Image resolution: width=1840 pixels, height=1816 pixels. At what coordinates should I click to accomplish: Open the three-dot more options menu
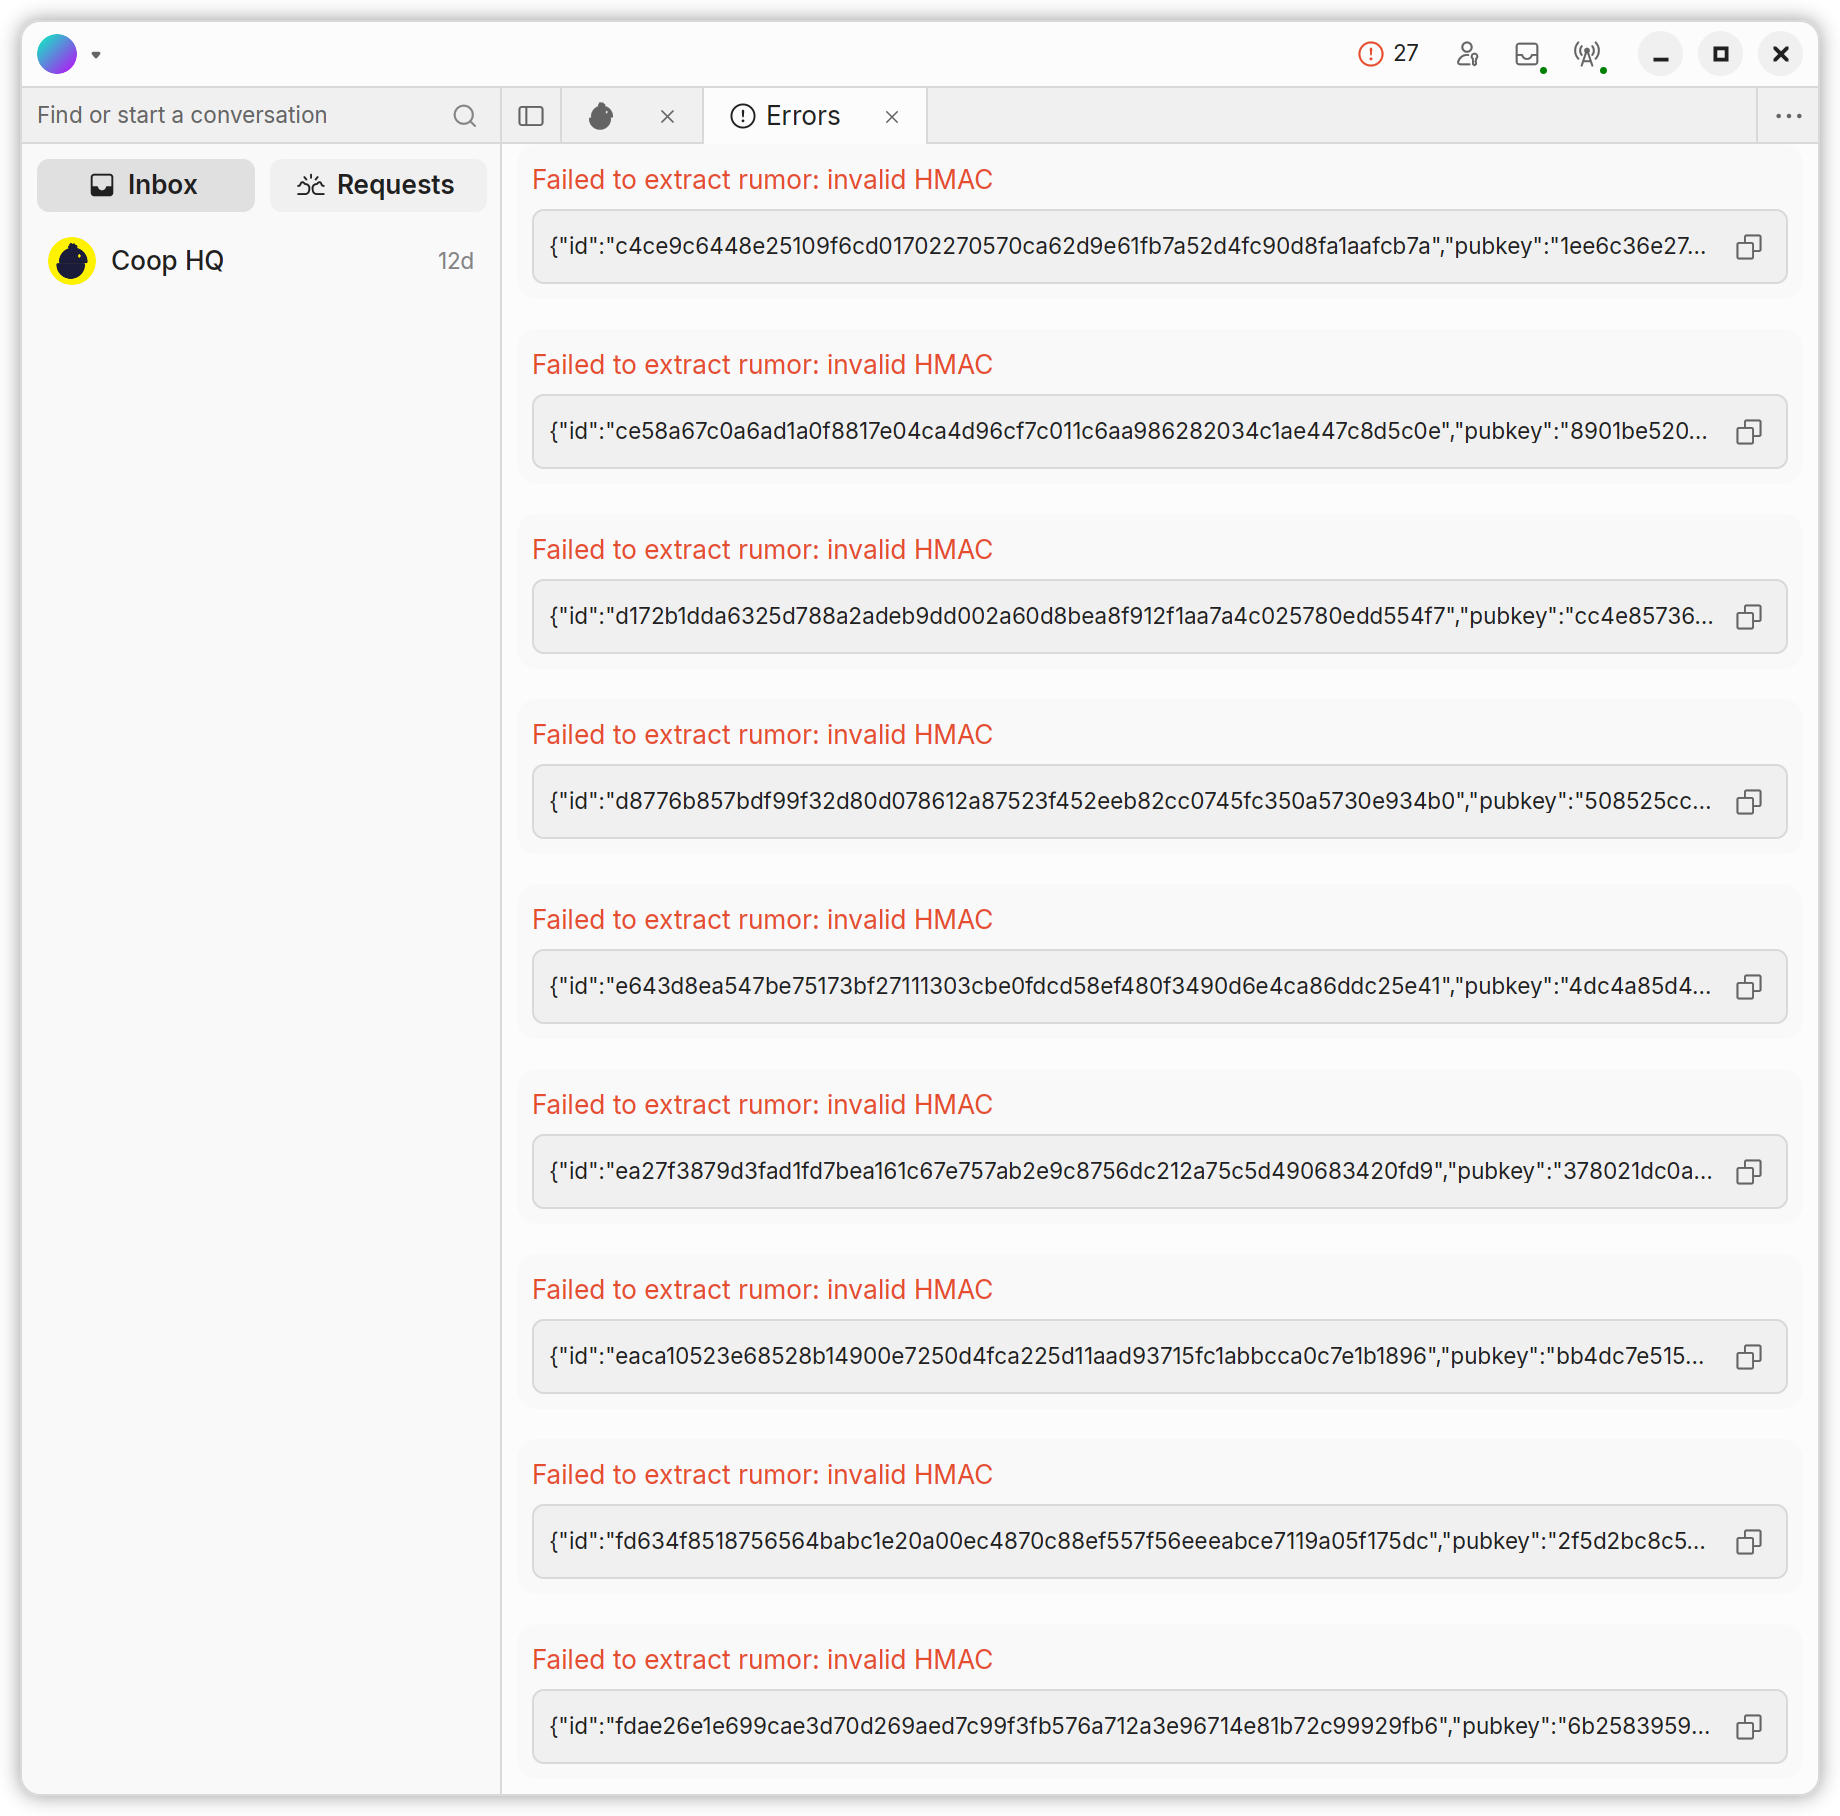[1788, 116]
